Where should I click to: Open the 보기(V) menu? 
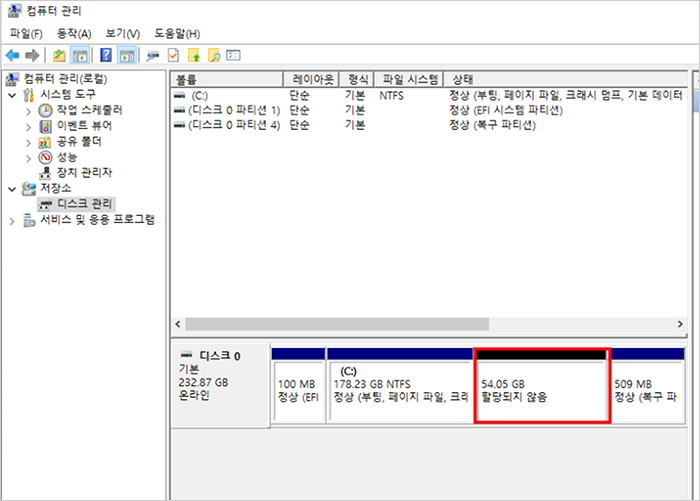pos(123,33)
